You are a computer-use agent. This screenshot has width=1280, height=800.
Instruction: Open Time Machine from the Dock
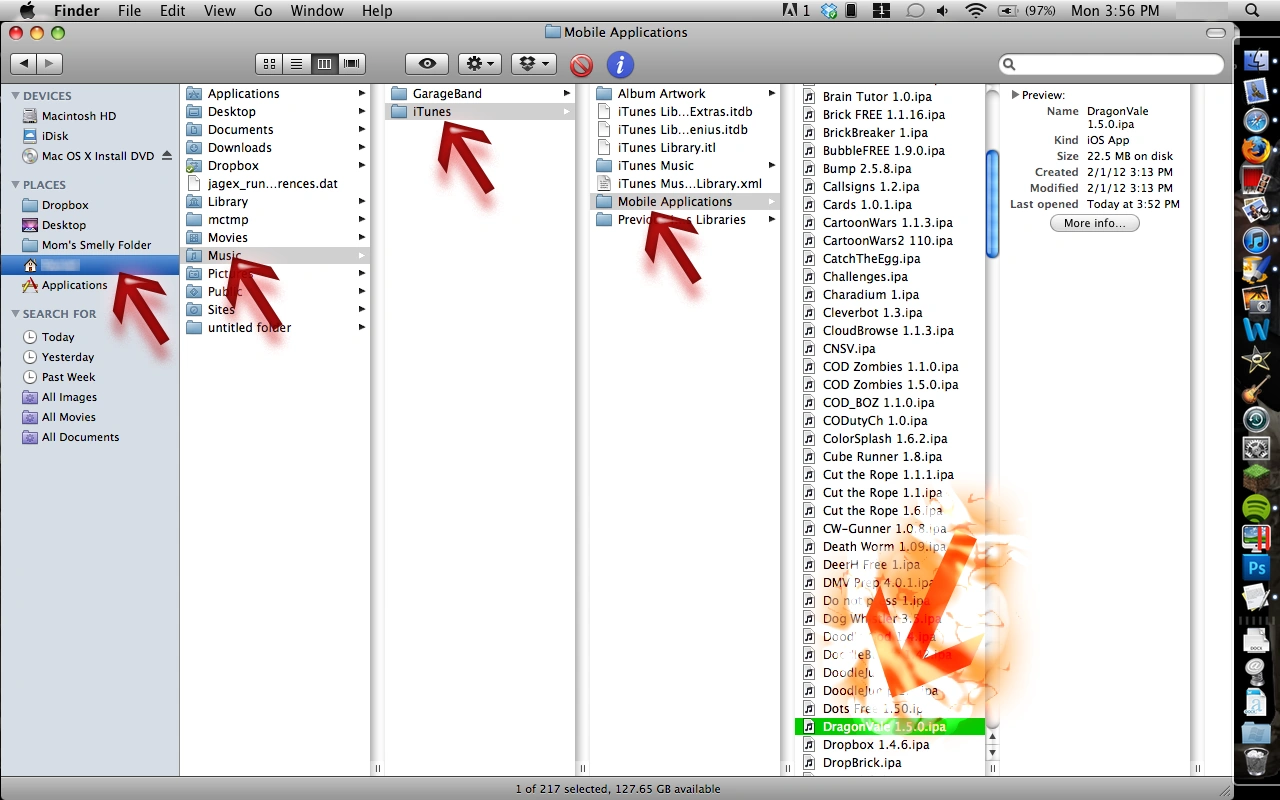pyautogui.click(x=1256, y=418)
